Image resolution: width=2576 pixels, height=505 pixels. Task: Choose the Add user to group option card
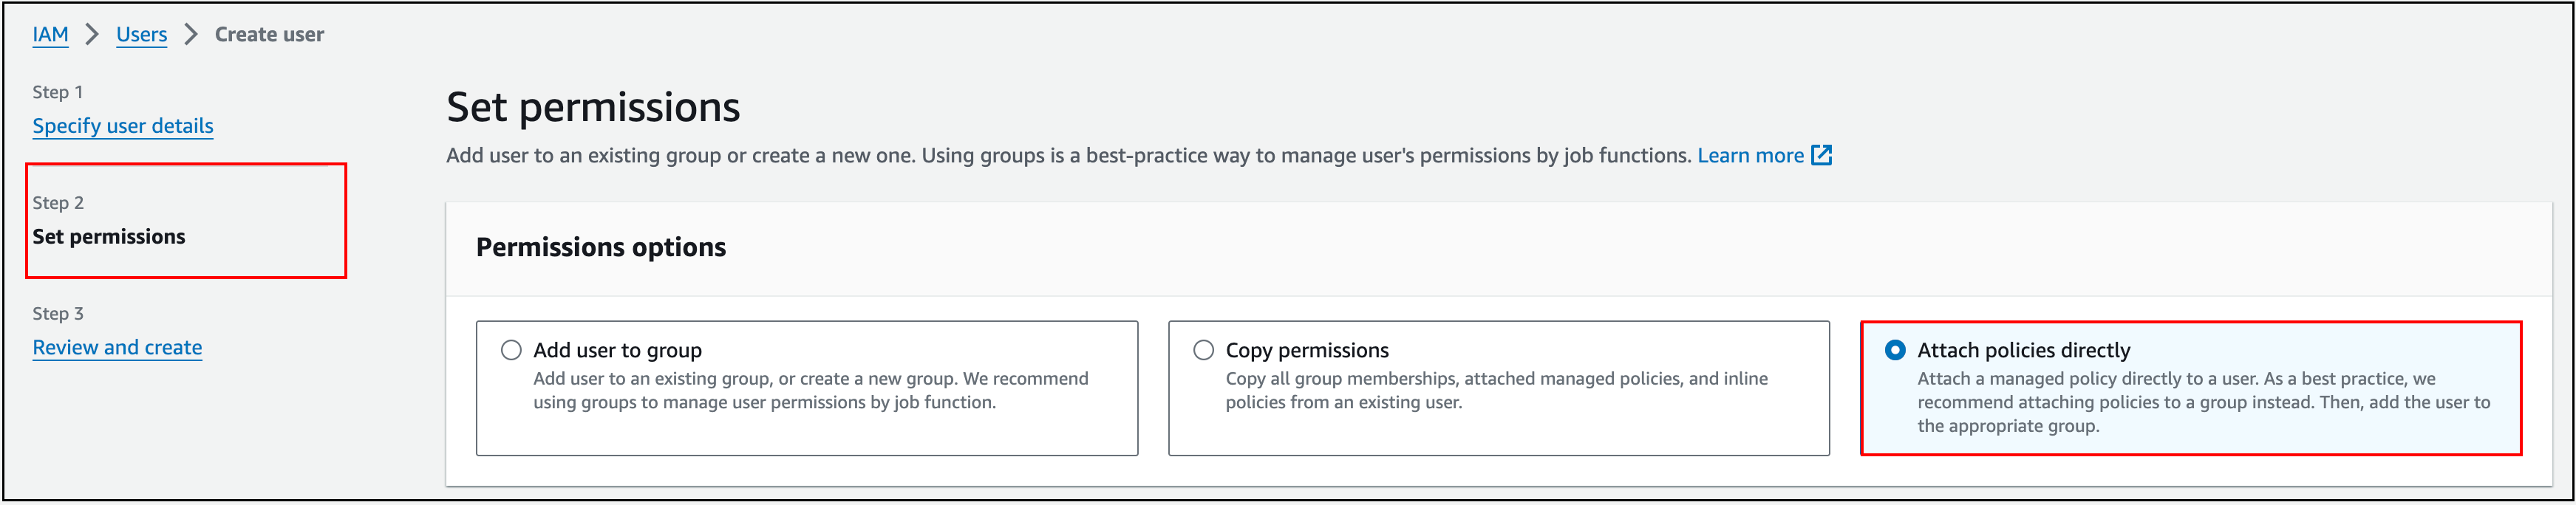(807, 388)
